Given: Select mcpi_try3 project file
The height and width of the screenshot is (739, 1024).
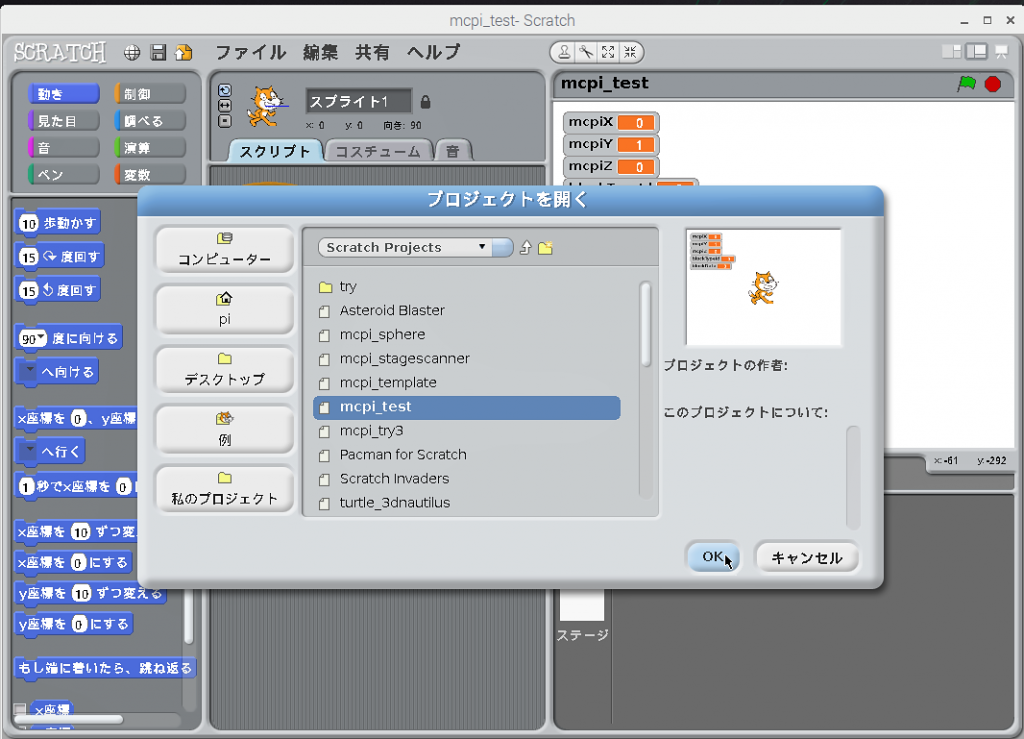Looking at the screenshot, I should 467,431.
